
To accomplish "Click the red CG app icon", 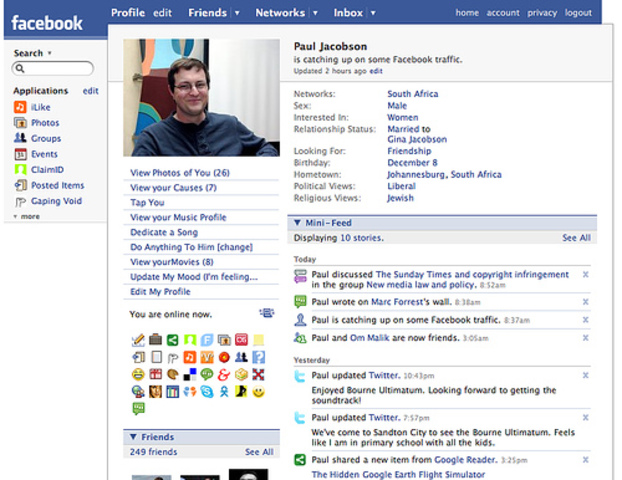I will [241, 340].
